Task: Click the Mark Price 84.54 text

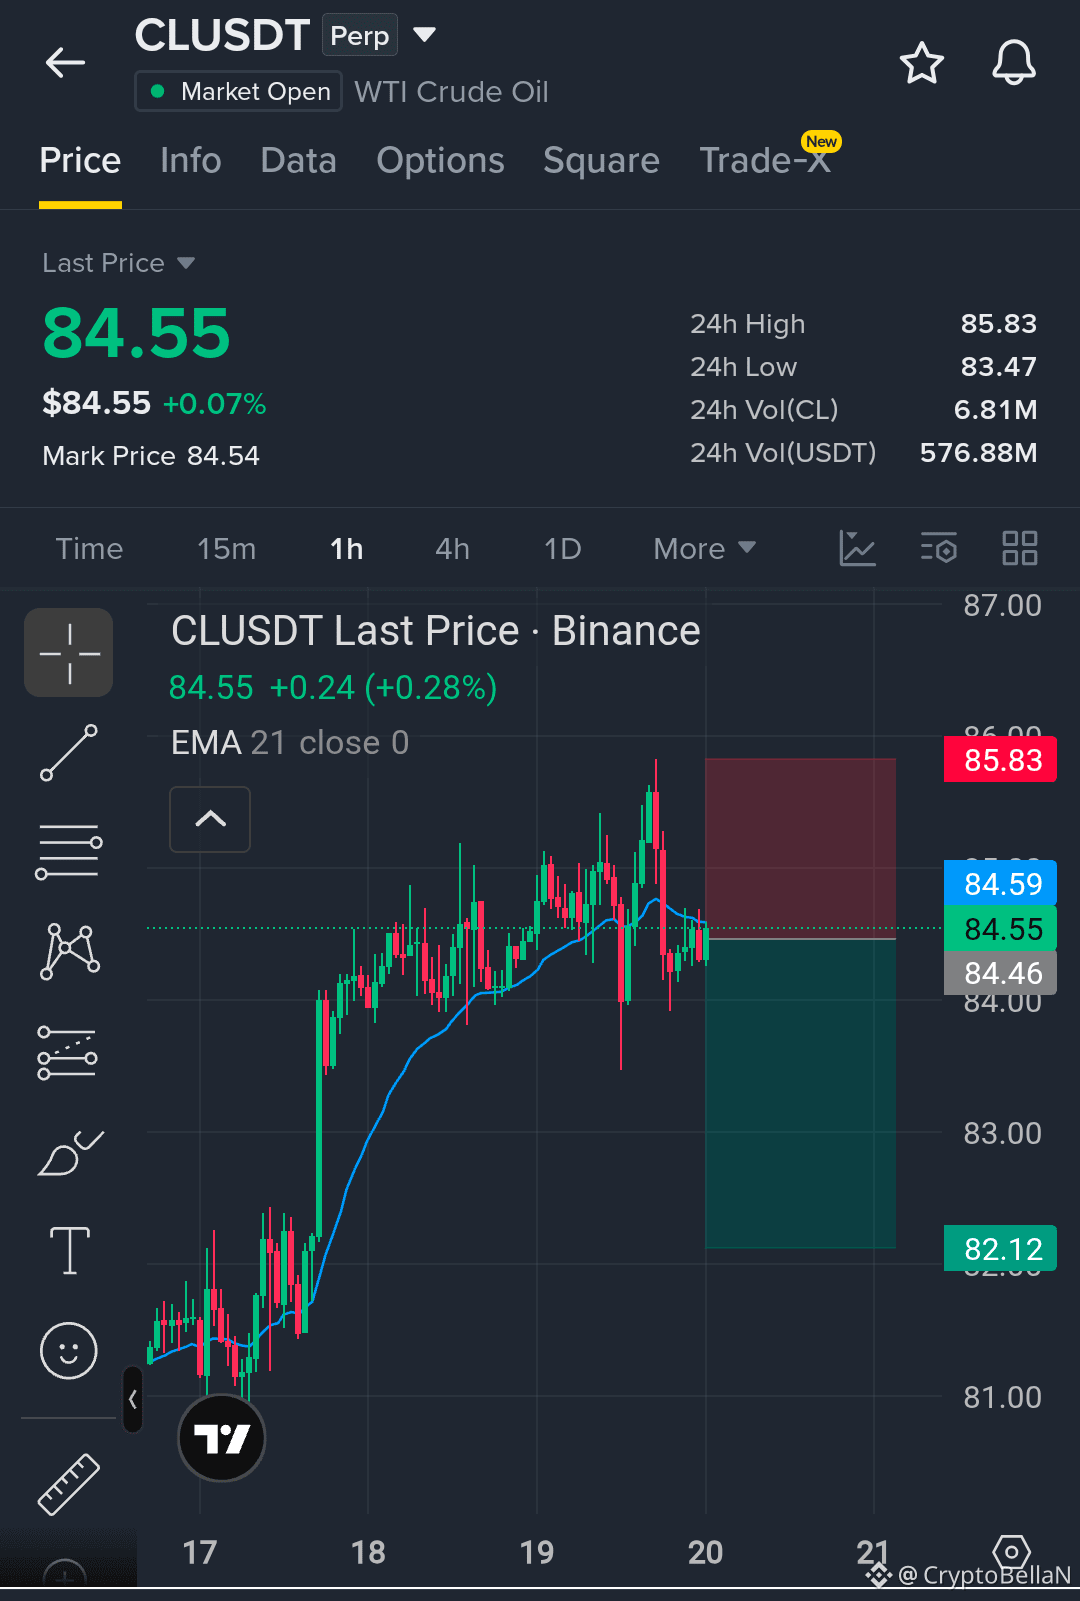Action: coord(151,456)
